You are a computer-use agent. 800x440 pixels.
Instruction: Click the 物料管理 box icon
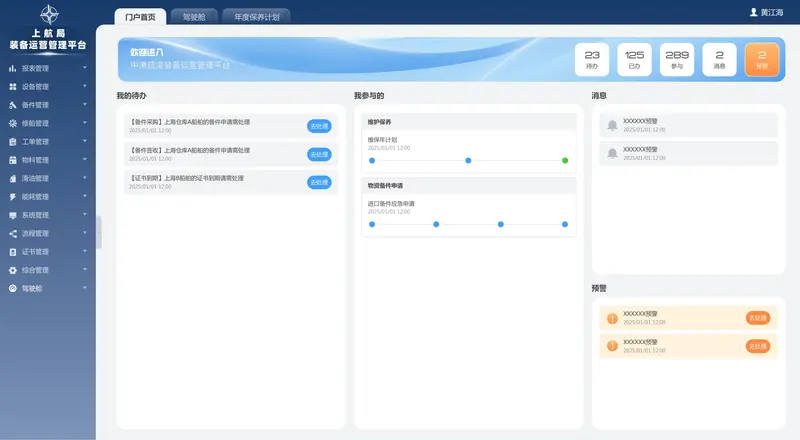coord(13,160)
